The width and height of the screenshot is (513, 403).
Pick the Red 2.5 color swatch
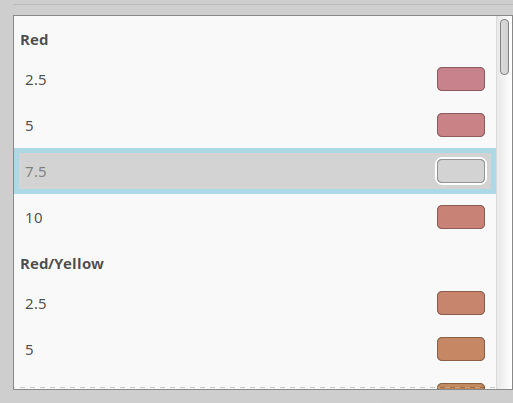click(x=461, y=79)
